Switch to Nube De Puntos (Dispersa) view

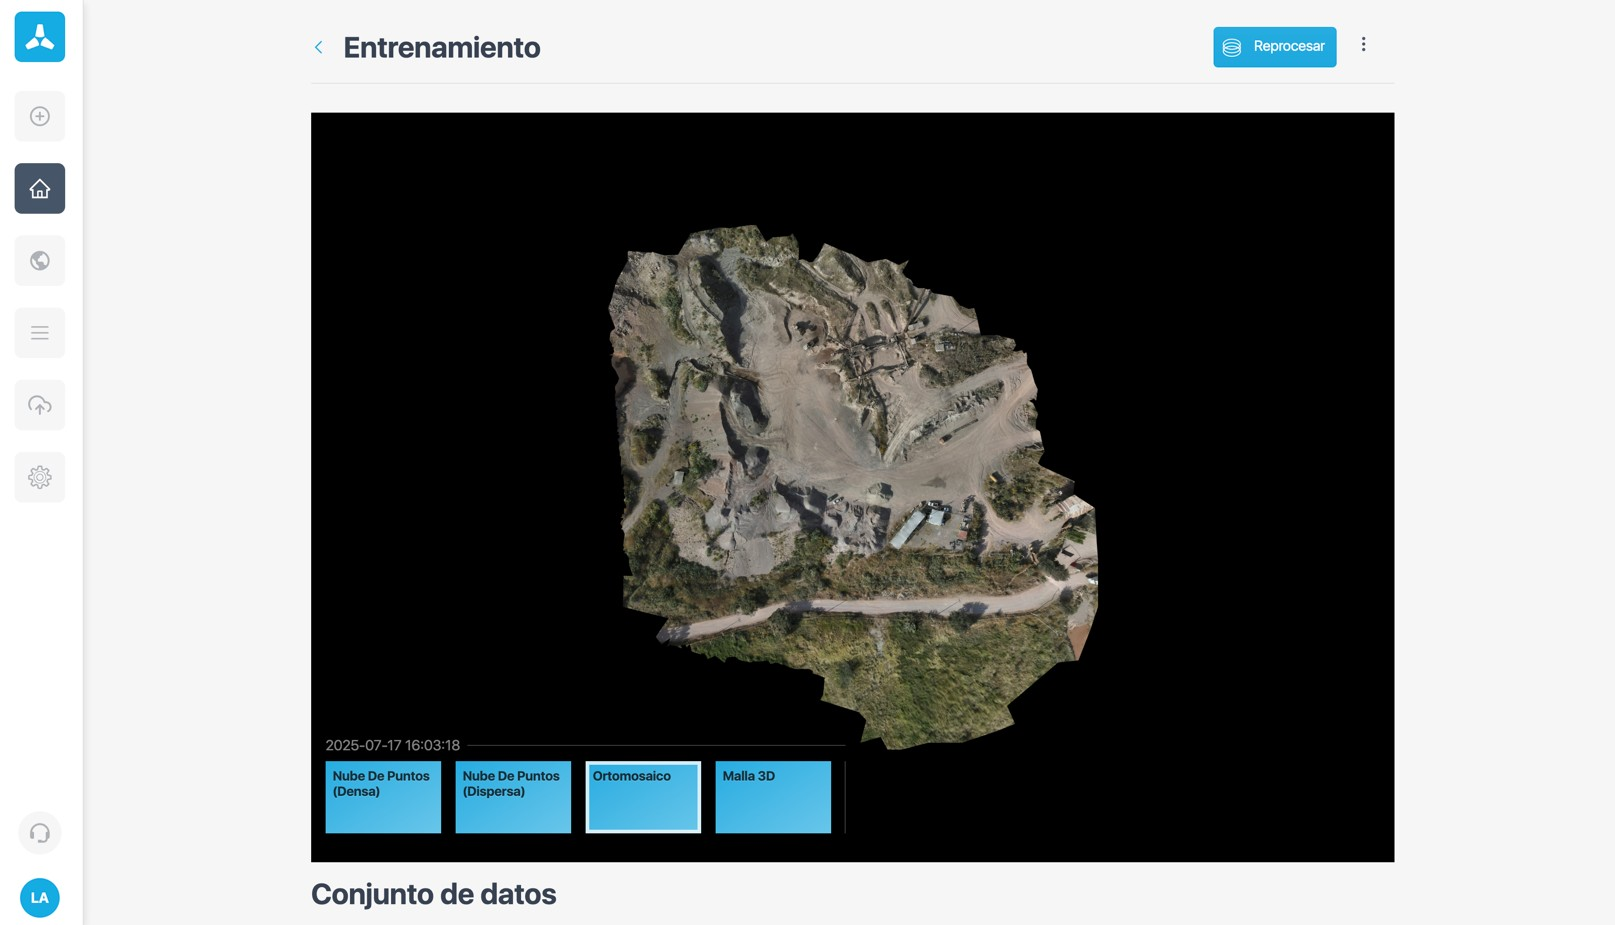pos(513,797)
